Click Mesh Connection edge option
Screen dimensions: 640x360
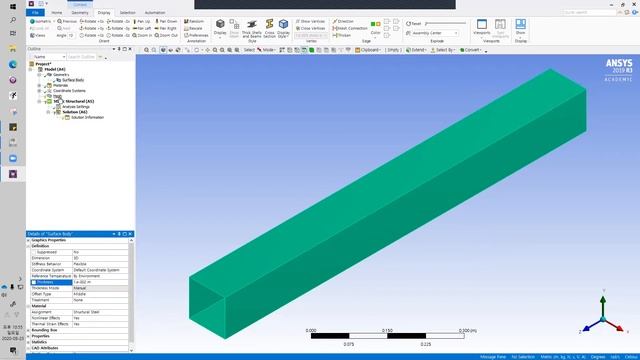coord(350,28)
